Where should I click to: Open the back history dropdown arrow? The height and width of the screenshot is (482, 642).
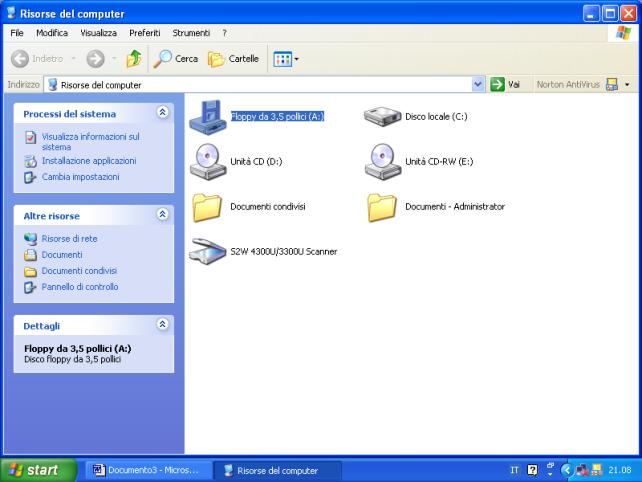pos(74,59)
